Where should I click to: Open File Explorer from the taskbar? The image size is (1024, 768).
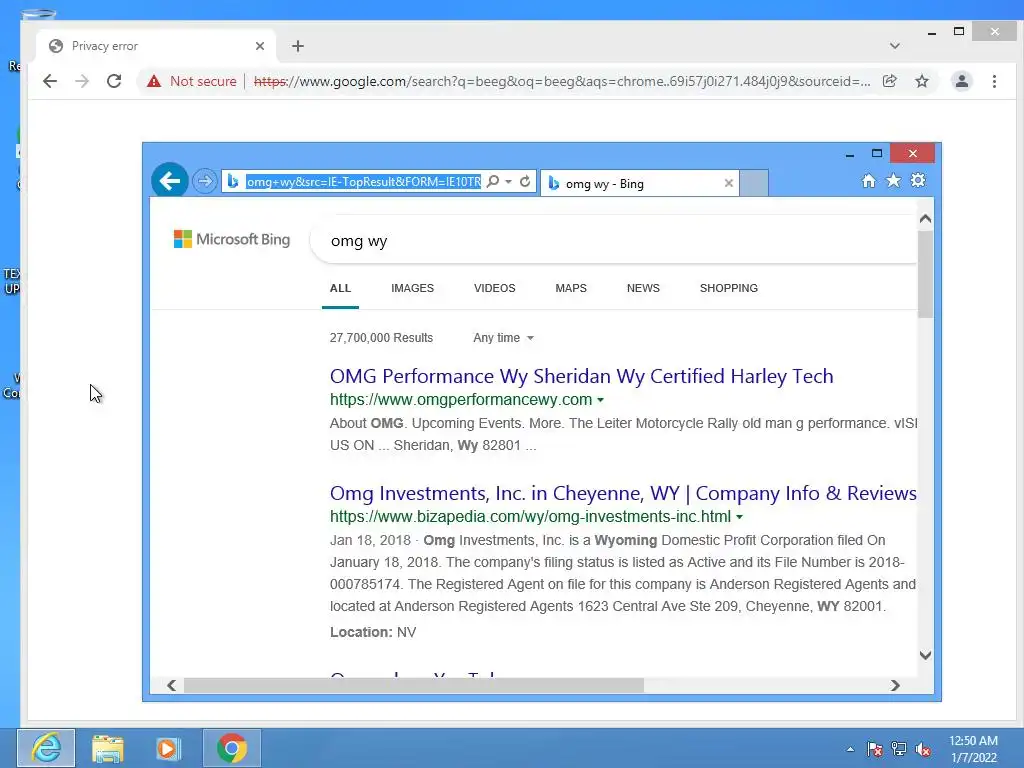(108, 748)
